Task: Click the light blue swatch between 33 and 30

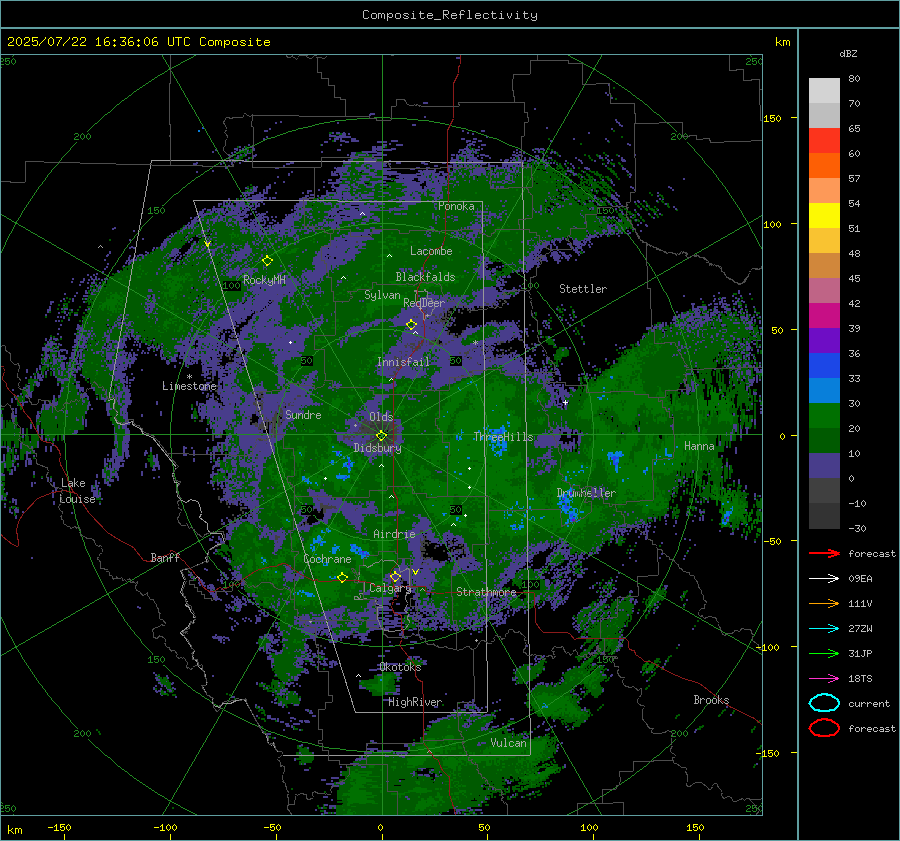Action: click(x=824, y=390)
